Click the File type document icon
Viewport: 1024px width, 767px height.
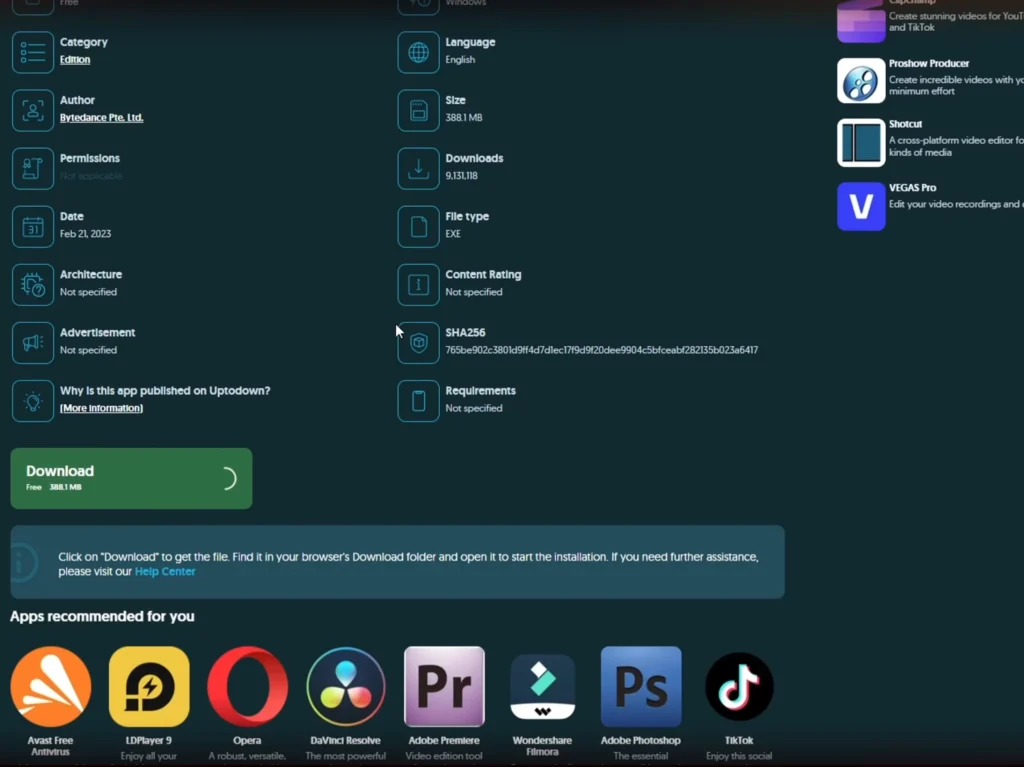click(419, 227)
